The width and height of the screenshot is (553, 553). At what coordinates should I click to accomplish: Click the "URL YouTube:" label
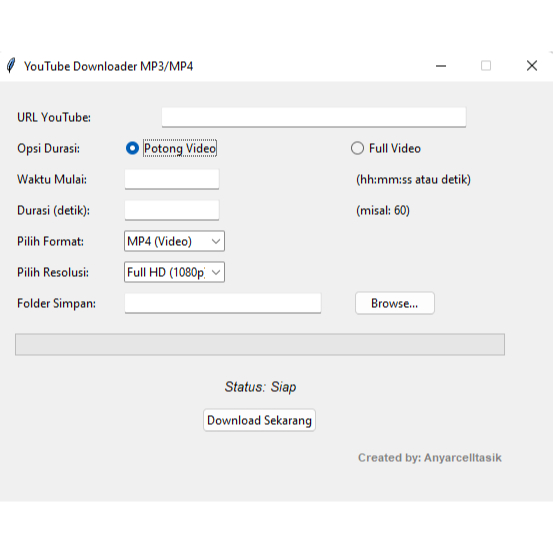pos(54,117)
